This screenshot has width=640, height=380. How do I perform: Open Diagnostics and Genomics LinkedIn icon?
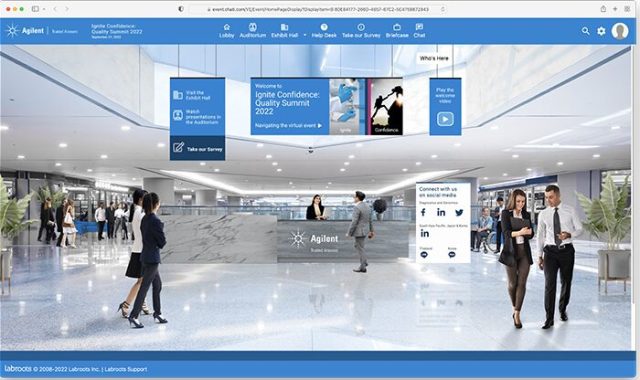[441, 212]
